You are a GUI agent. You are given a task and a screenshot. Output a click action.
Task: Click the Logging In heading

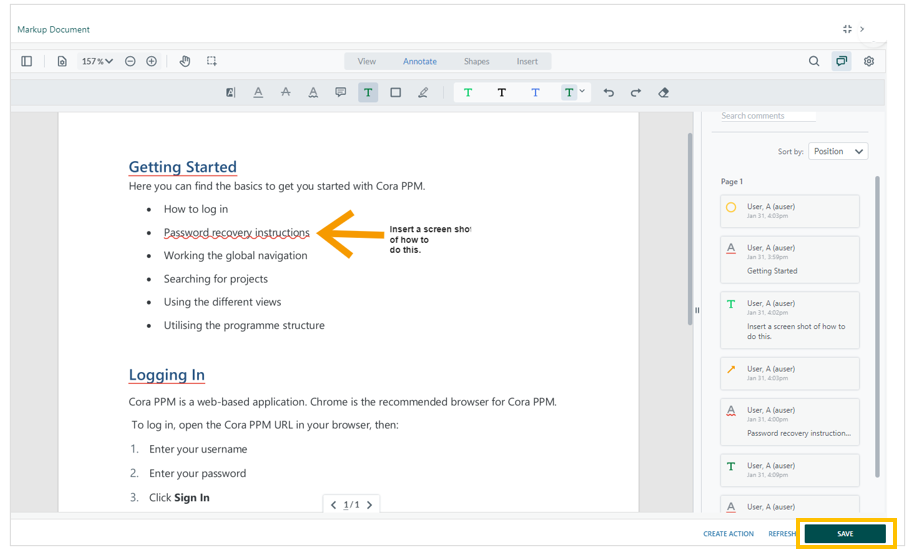click(167, 375)
